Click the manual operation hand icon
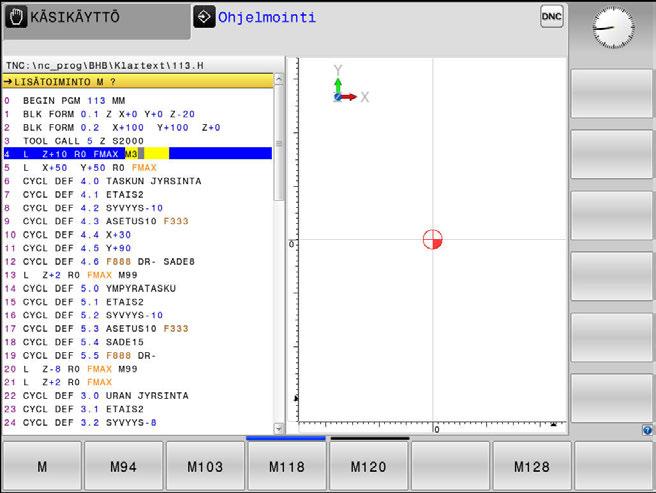 point(16,18)
